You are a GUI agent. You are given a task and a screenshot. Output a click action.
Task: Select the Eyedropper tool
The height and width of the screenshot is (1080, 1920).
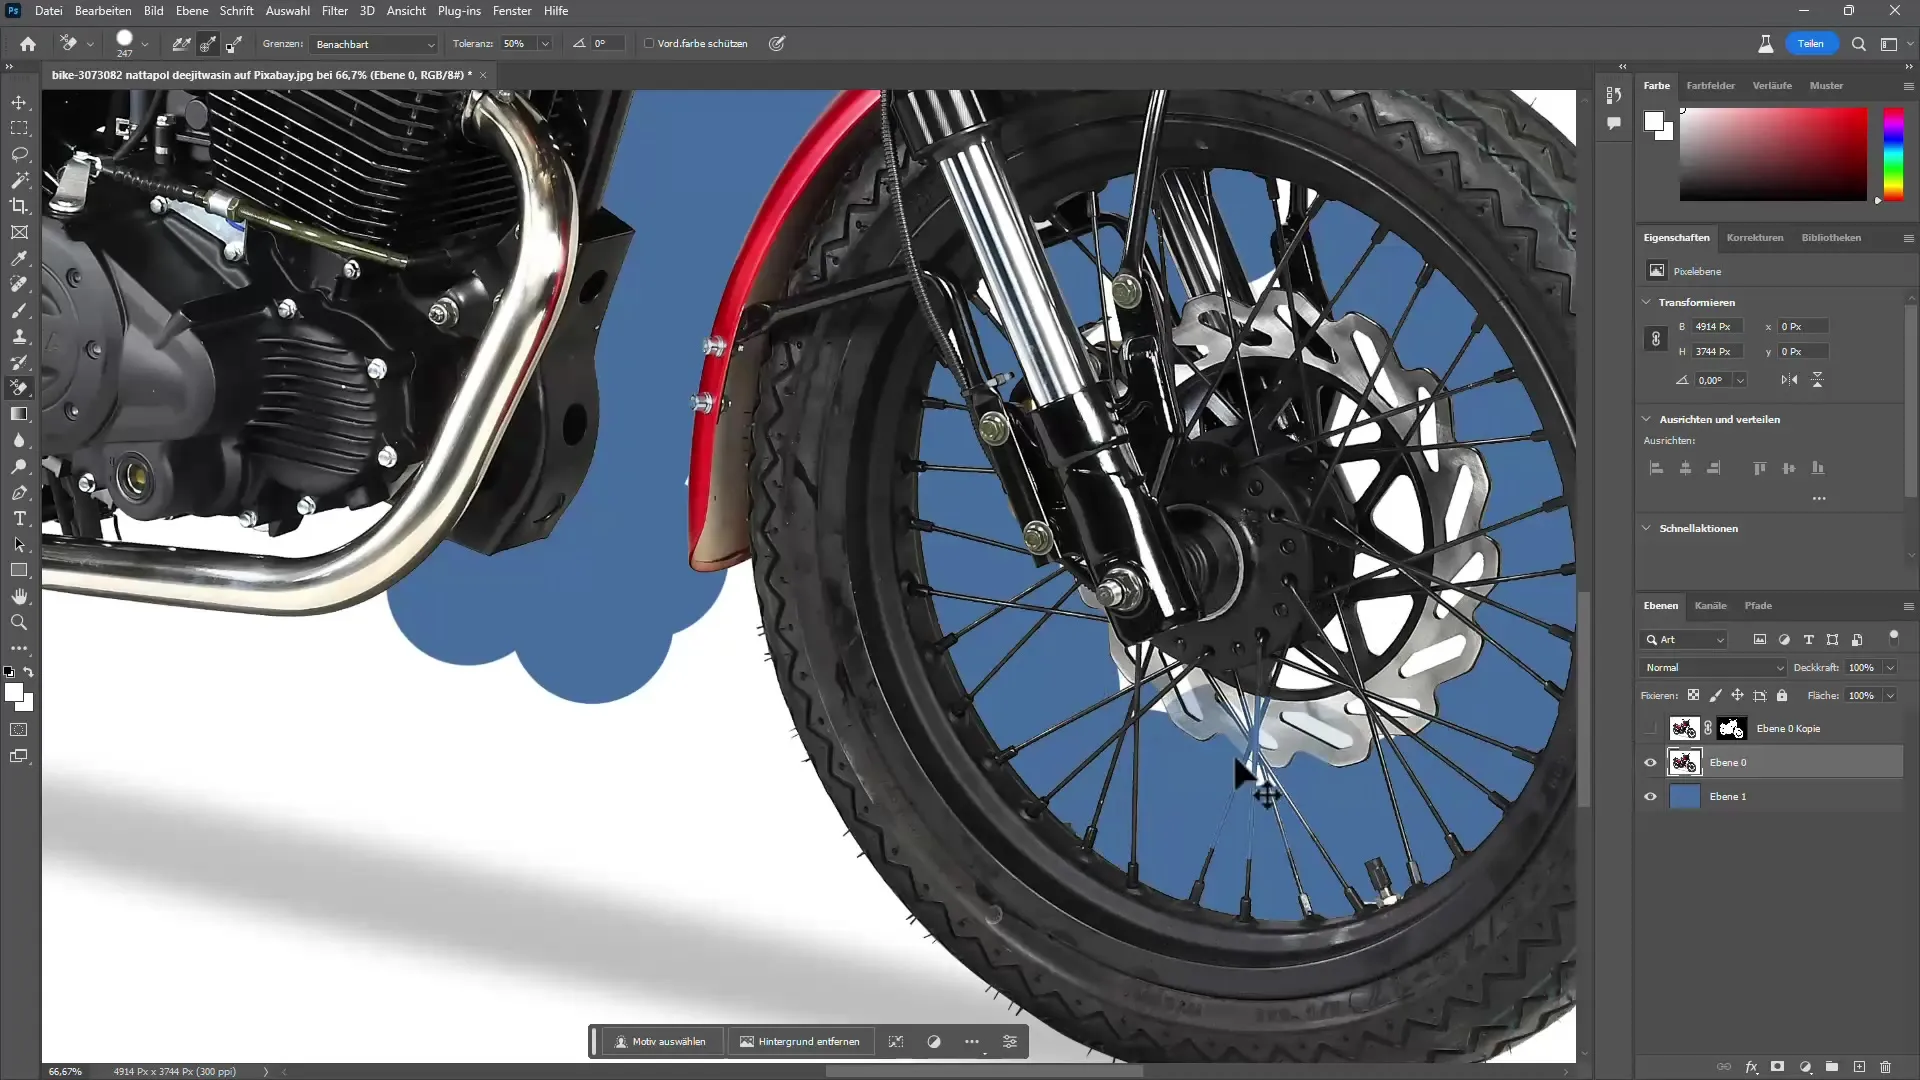(x=19, y=259)
